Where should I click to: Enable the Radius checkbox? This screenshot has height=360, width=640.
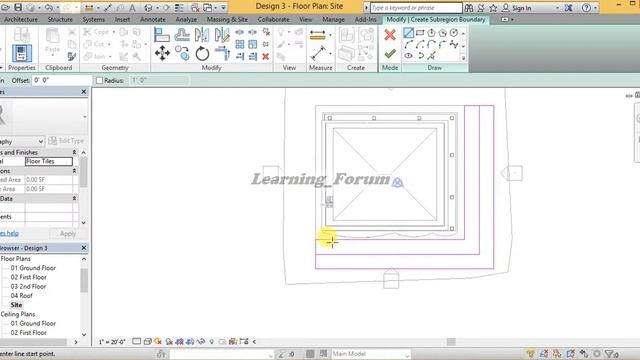[x=99, y=80]
